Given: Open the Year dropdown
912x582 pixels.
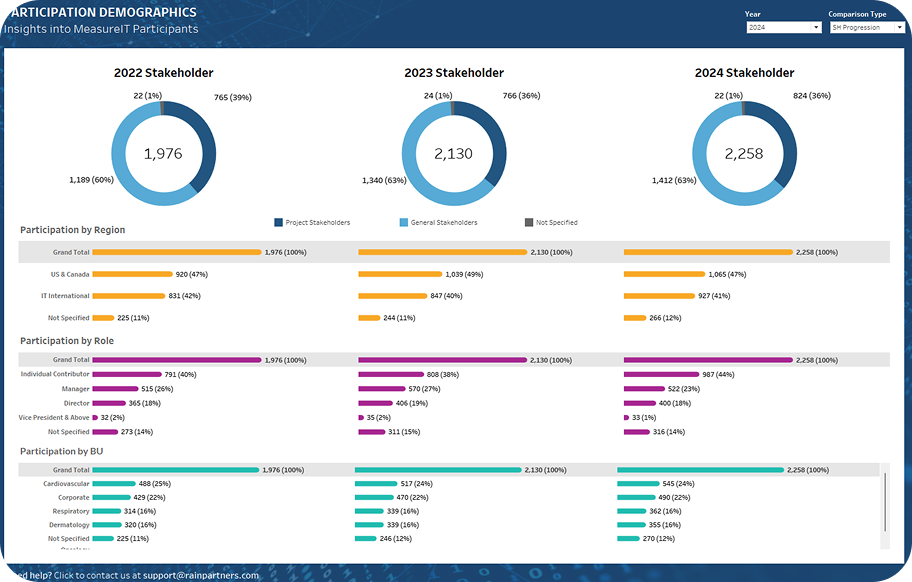Looking at the screenshot, I should [x=783, y=28].
